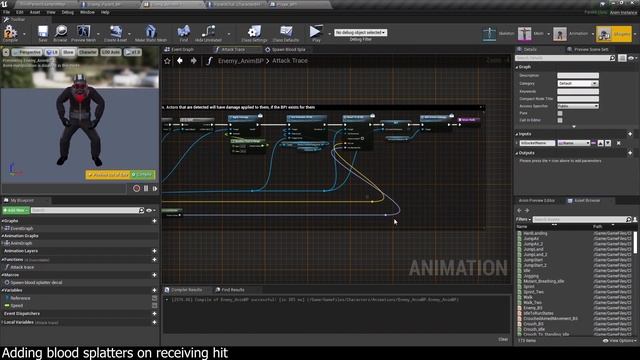Toggle the Pure checkbox in Graph details
Screen dimensions: 640x360
click(x=560, y=113)
